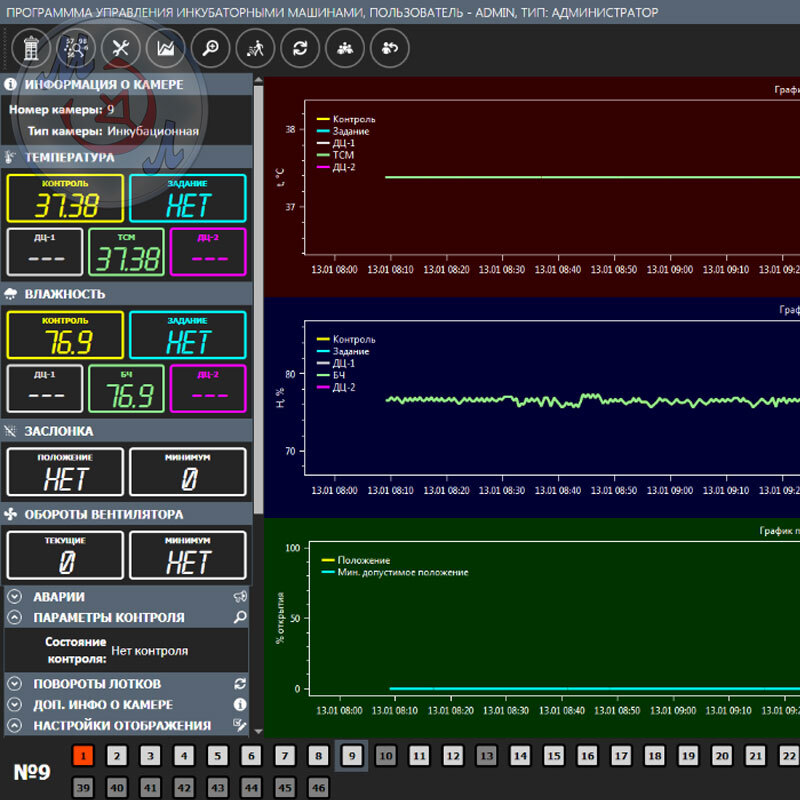Select chamber 16 button
The image size is (800, 800).
pyautogui.click(x=587, y=756)
